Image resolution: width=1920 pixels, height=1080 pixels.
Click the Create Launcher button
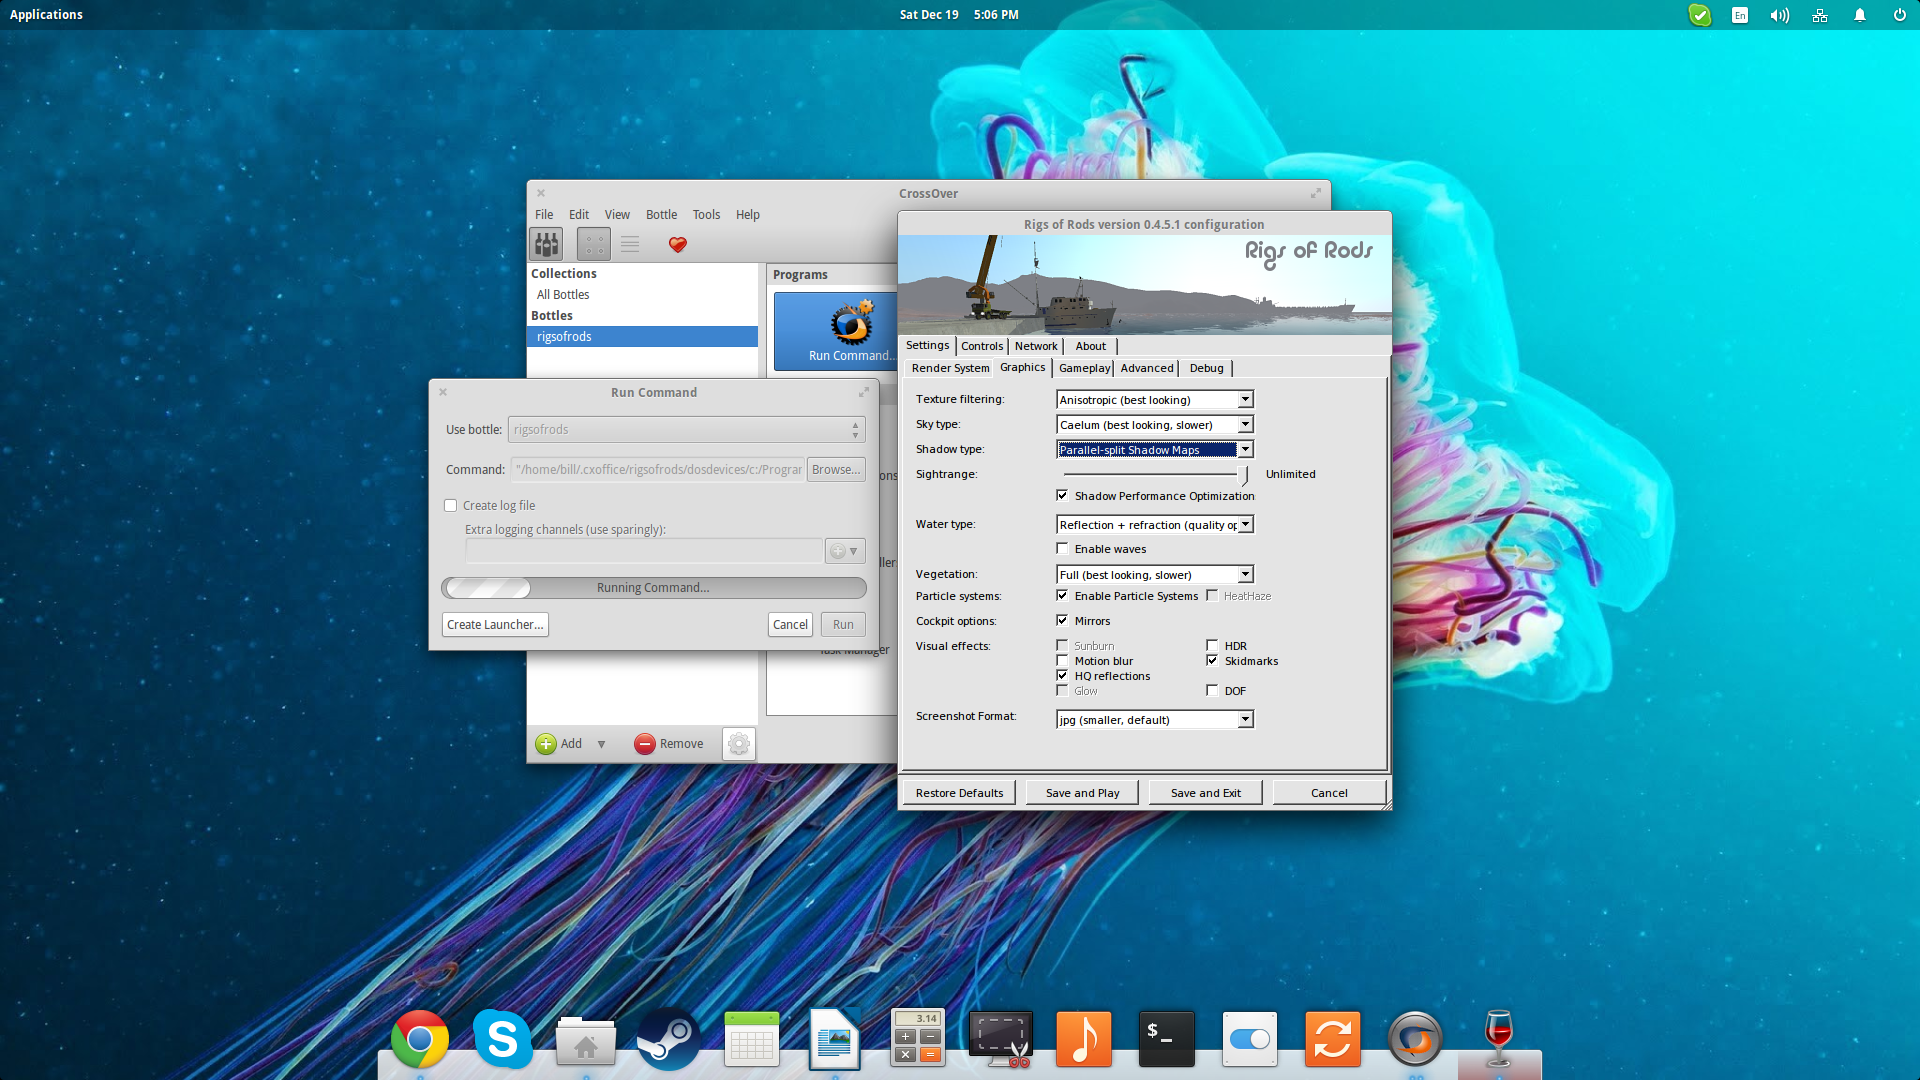[495, 625]
